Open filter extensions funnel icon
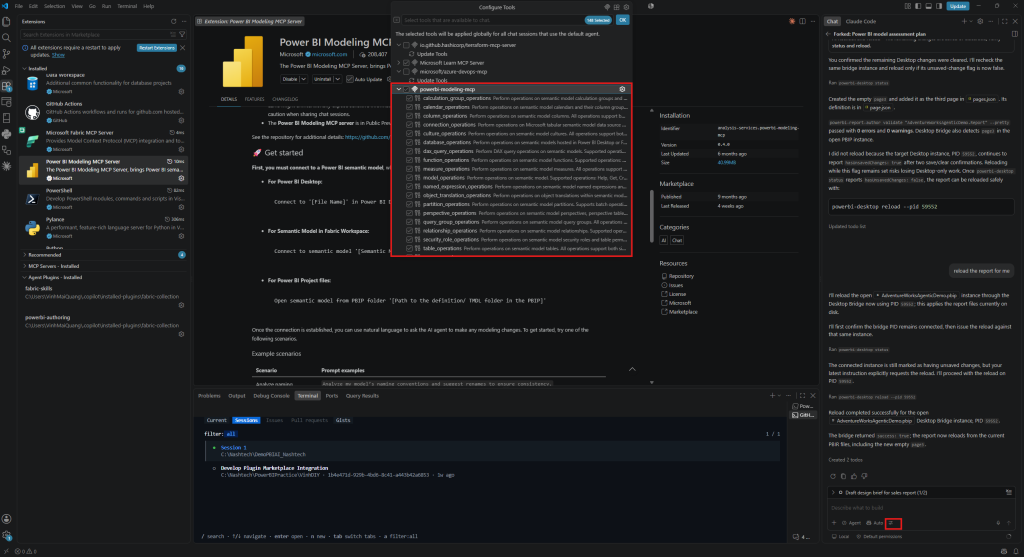The height and width of the screenshot is (557, 1024). tap(182, 35)
